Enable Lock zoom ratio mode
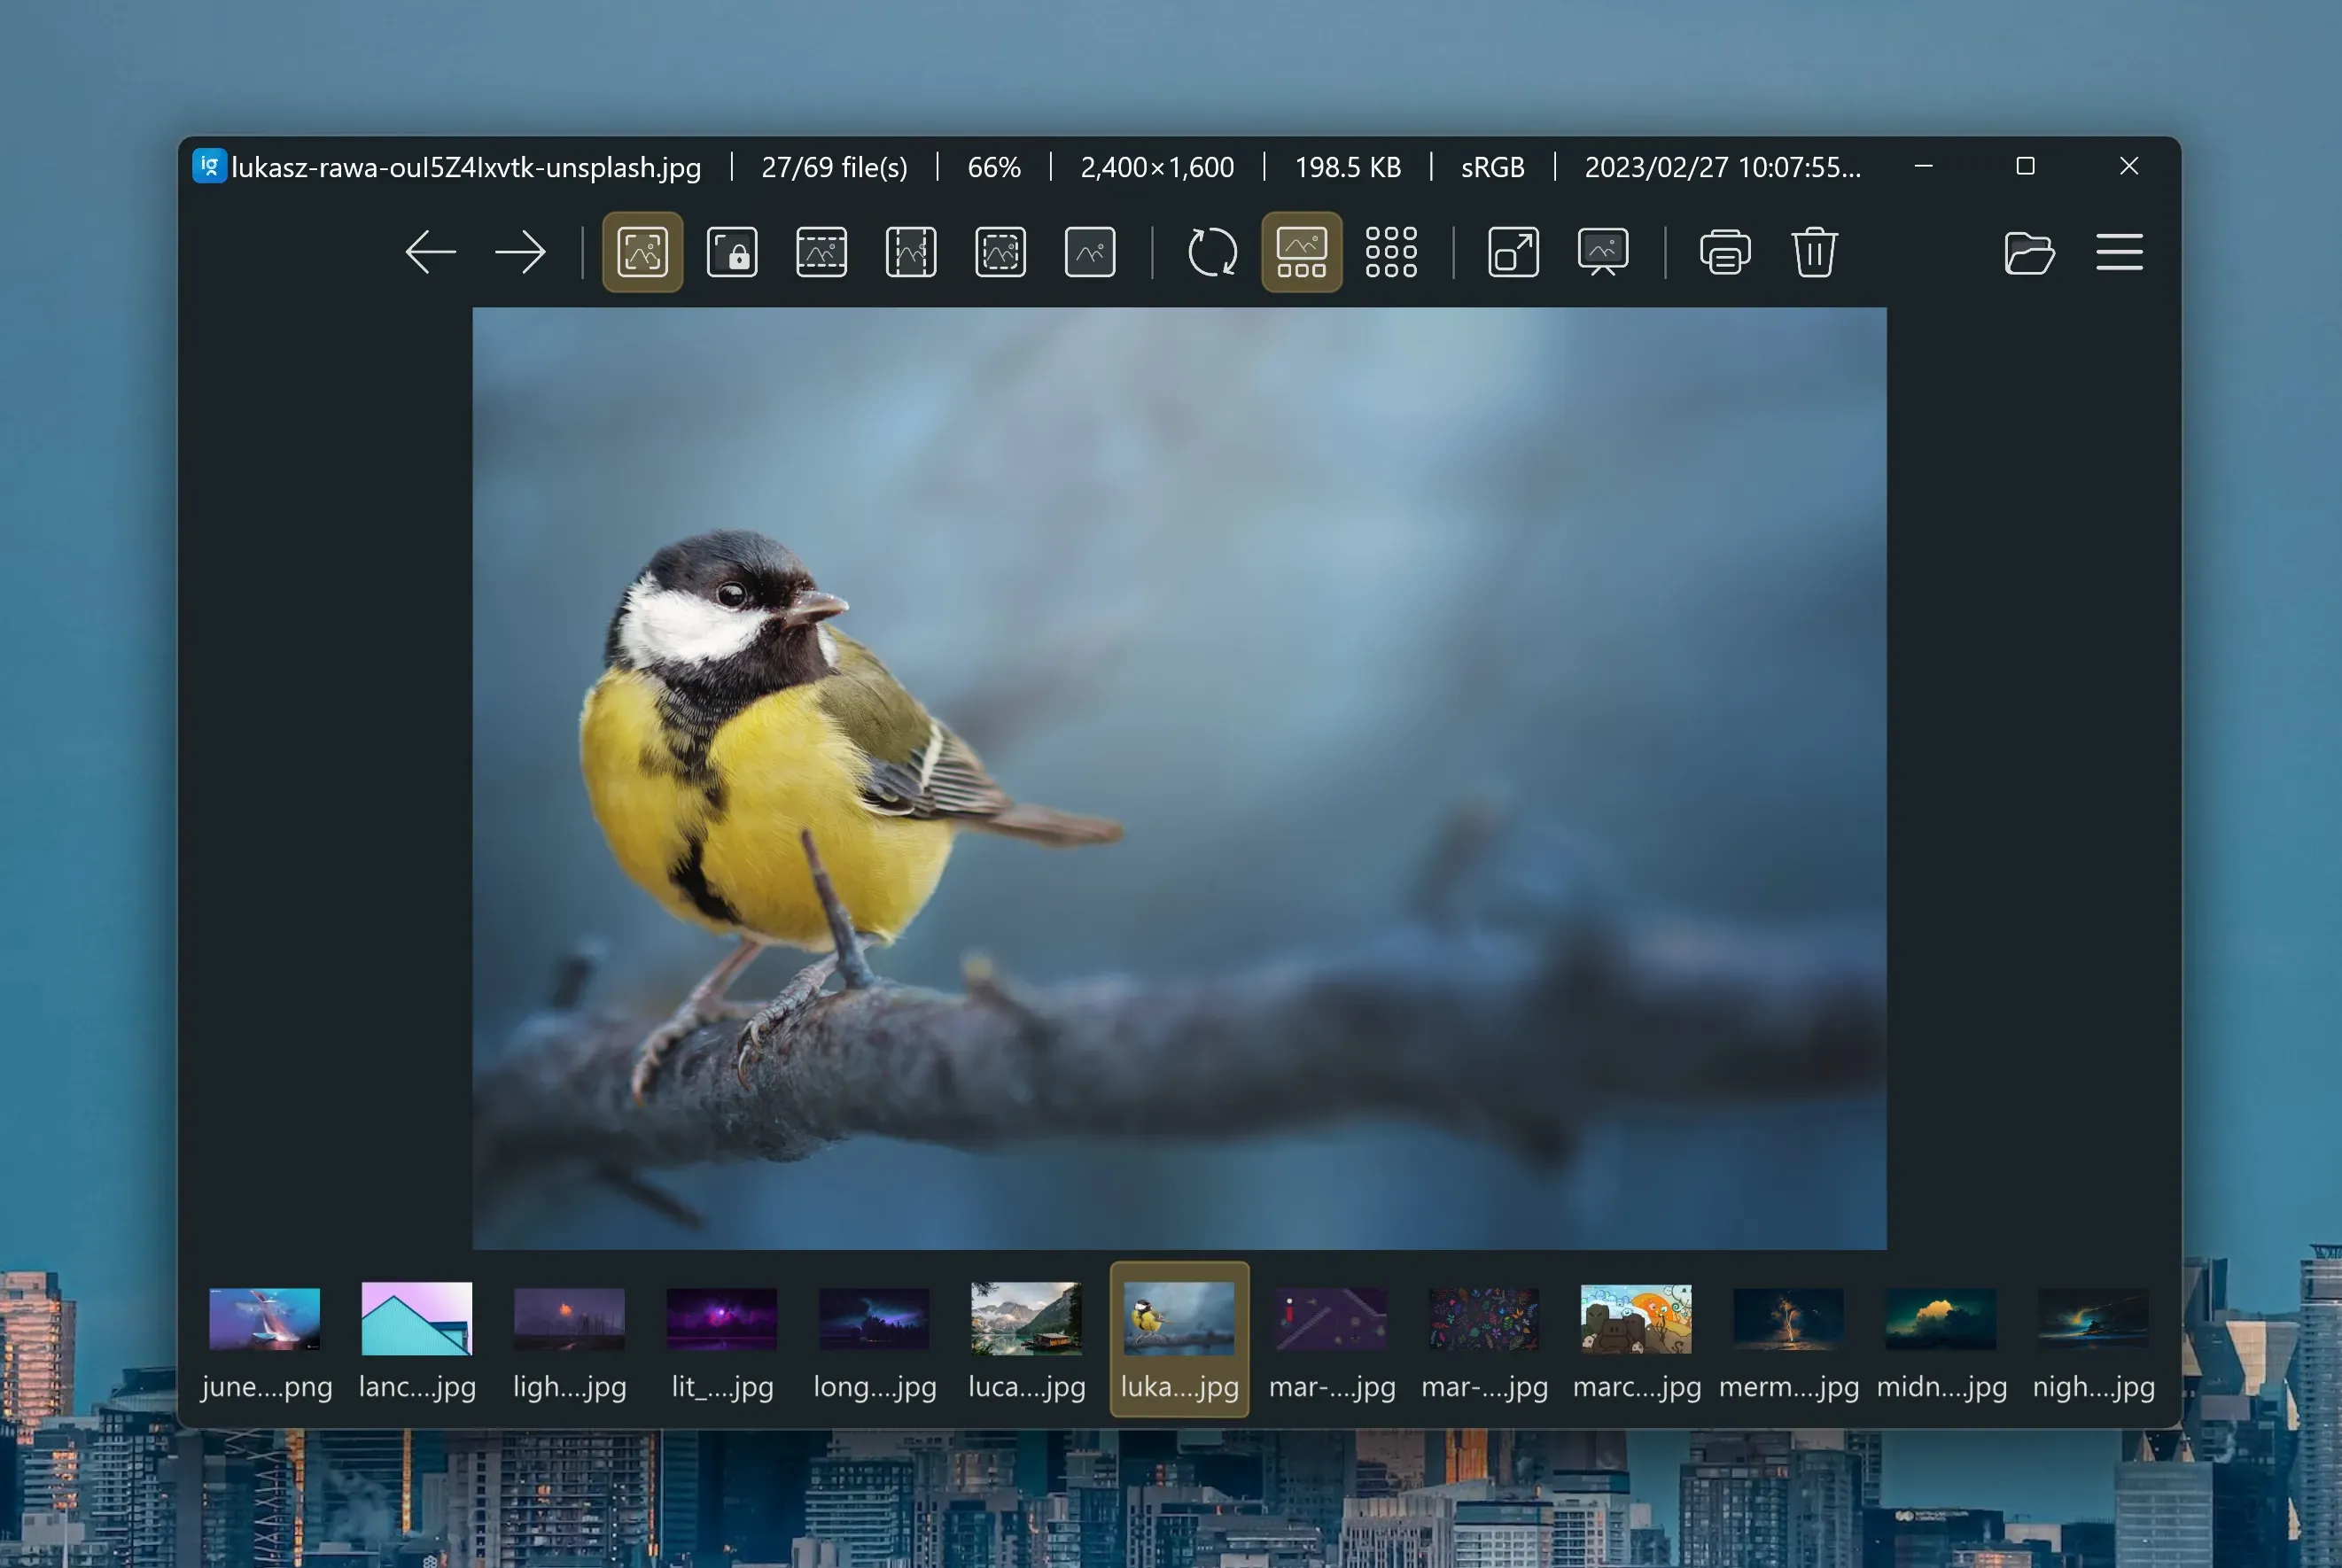This screenshot has height=1568, width=2342. click(x=732, y=252)
